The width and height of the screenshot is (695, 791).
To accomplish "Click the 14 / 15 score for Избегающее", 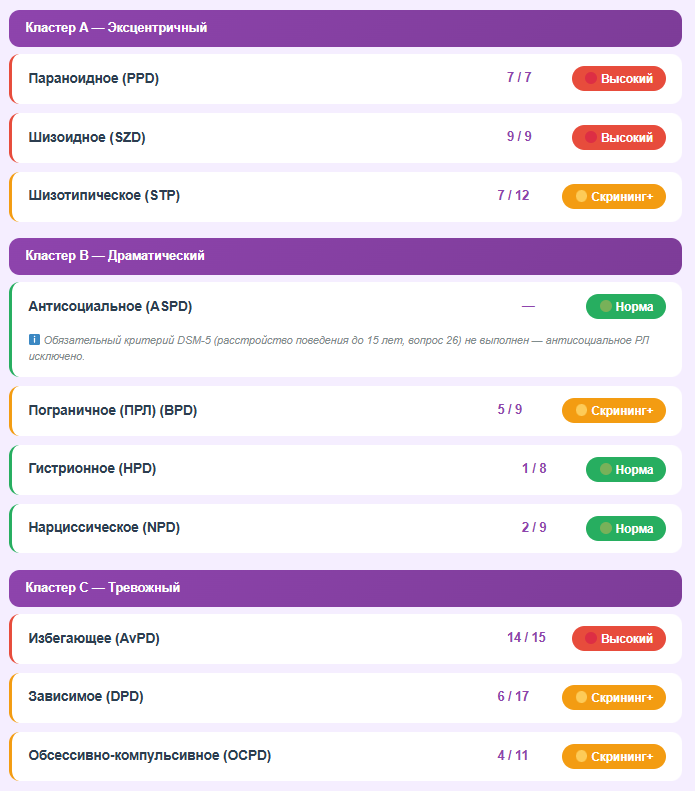I will click(527, 637).
